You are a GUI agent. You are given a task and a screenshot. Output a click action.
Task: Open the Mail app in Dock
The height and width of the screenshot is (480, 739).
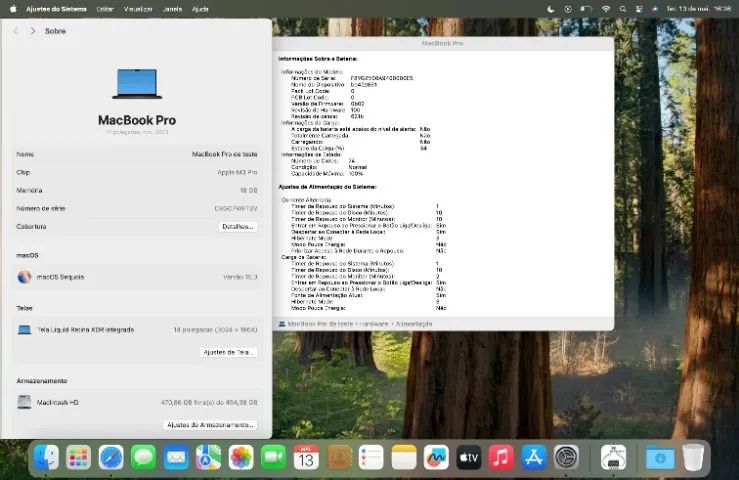coord(176,457)
